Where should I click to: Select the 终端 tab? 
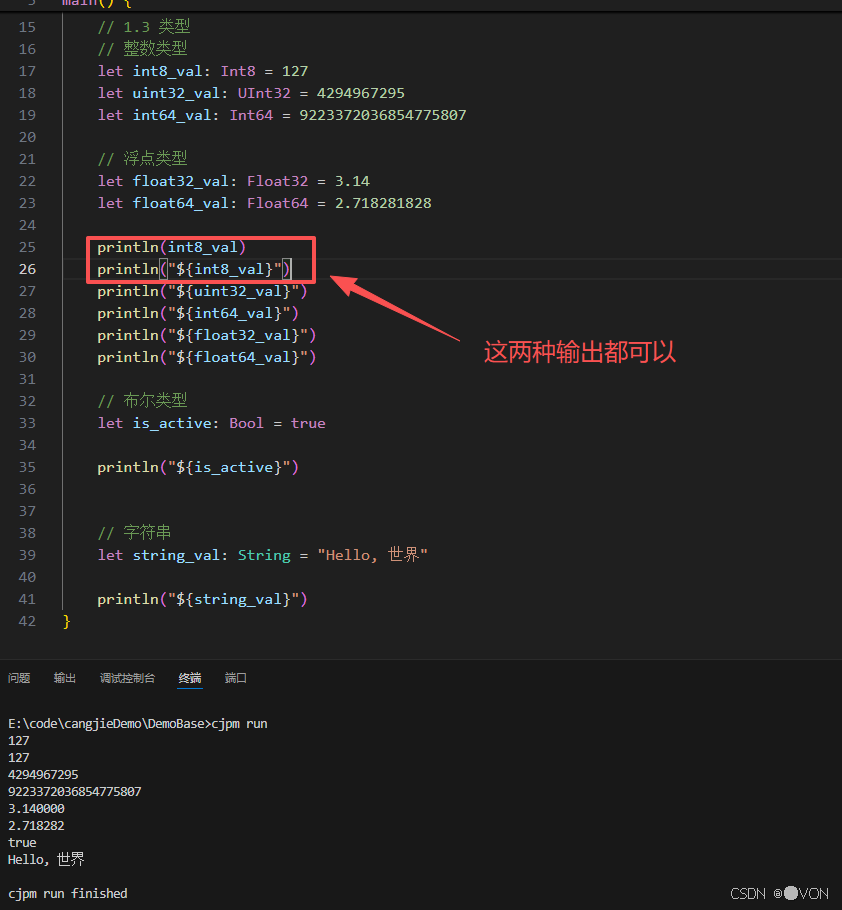[x=190, y=678]
